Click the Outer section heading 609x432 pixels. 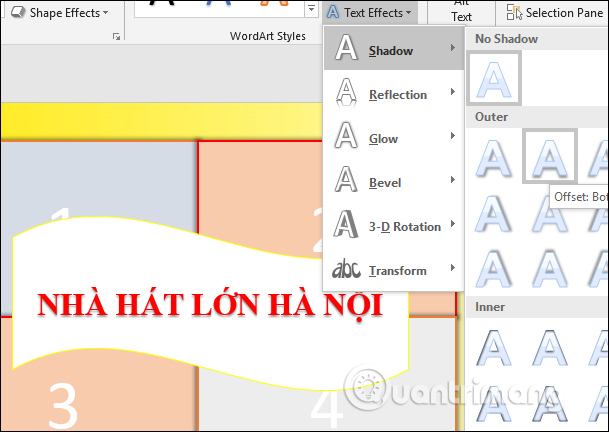click(491, 117)
